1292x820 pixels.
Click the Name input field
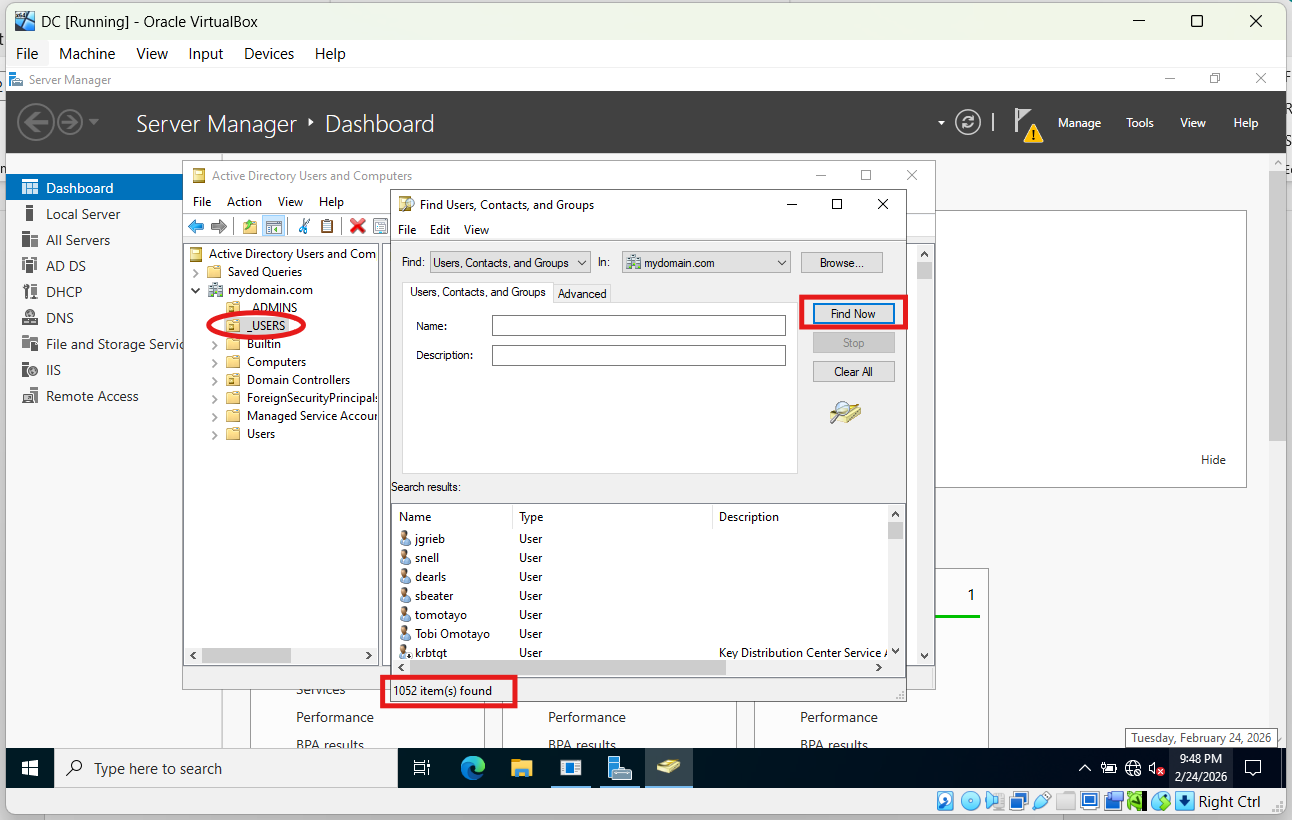click(638, 326)
